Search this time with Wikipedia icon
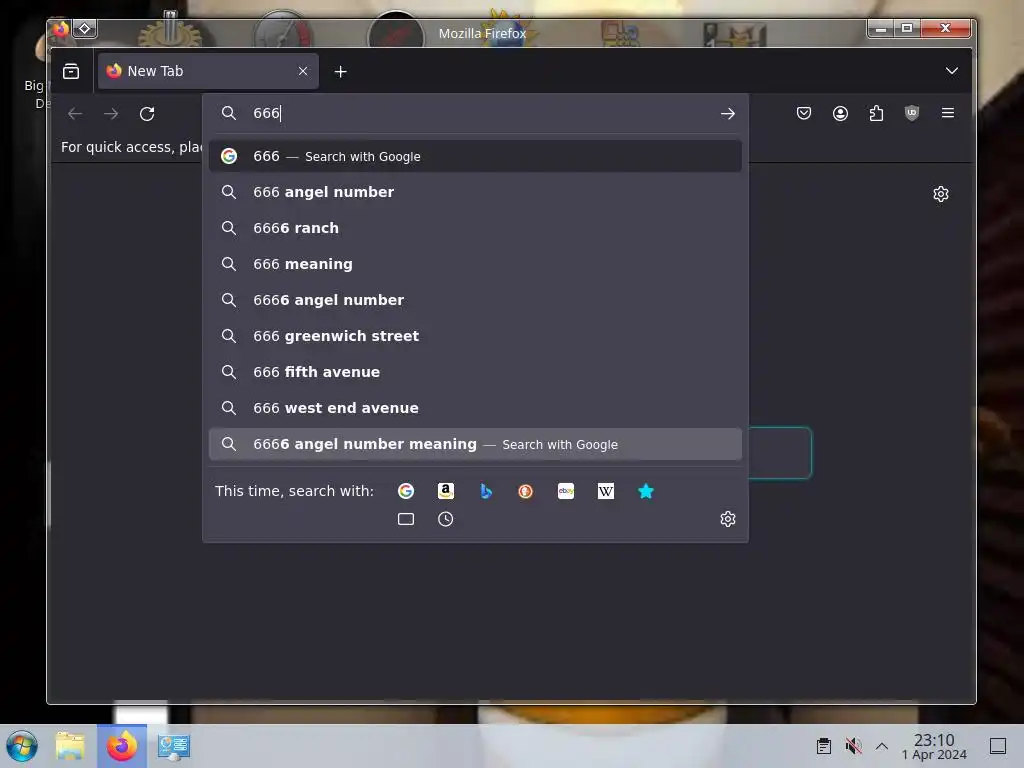Viewport: 1024px width, 768px height. click(605, 491)
